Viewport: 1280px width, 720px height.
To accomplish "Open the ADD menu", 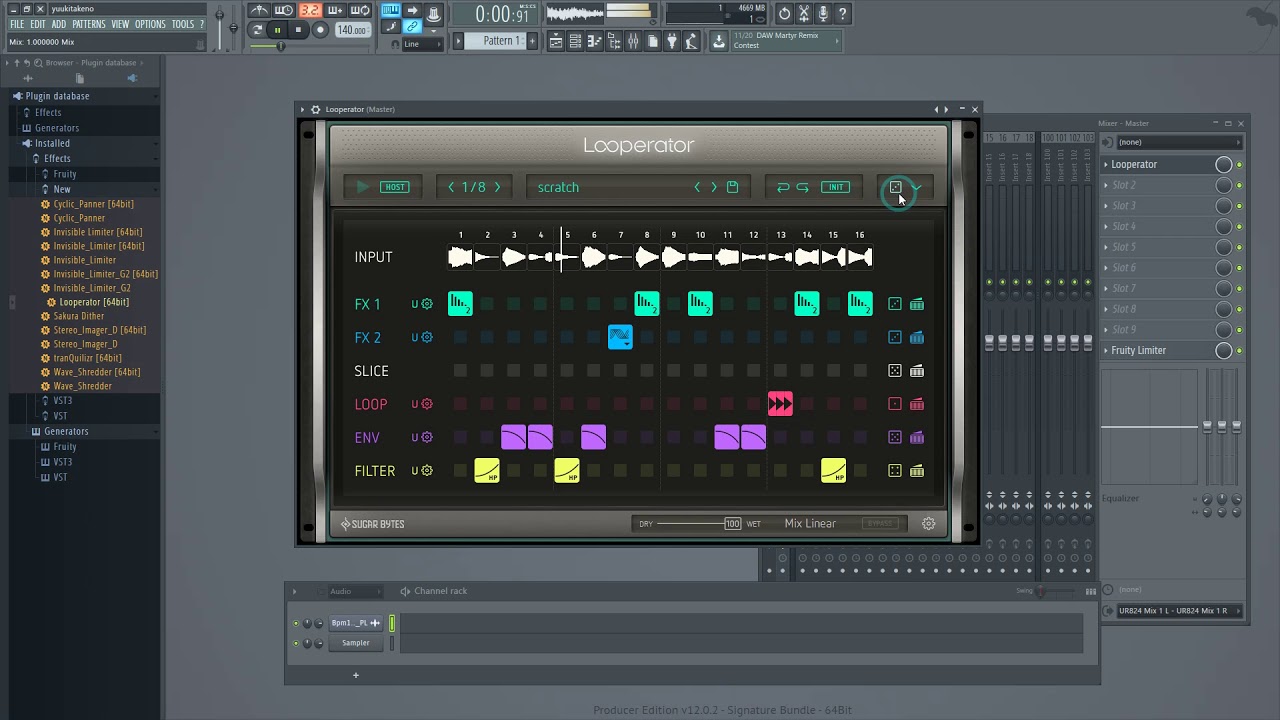I will coord(59,24).
